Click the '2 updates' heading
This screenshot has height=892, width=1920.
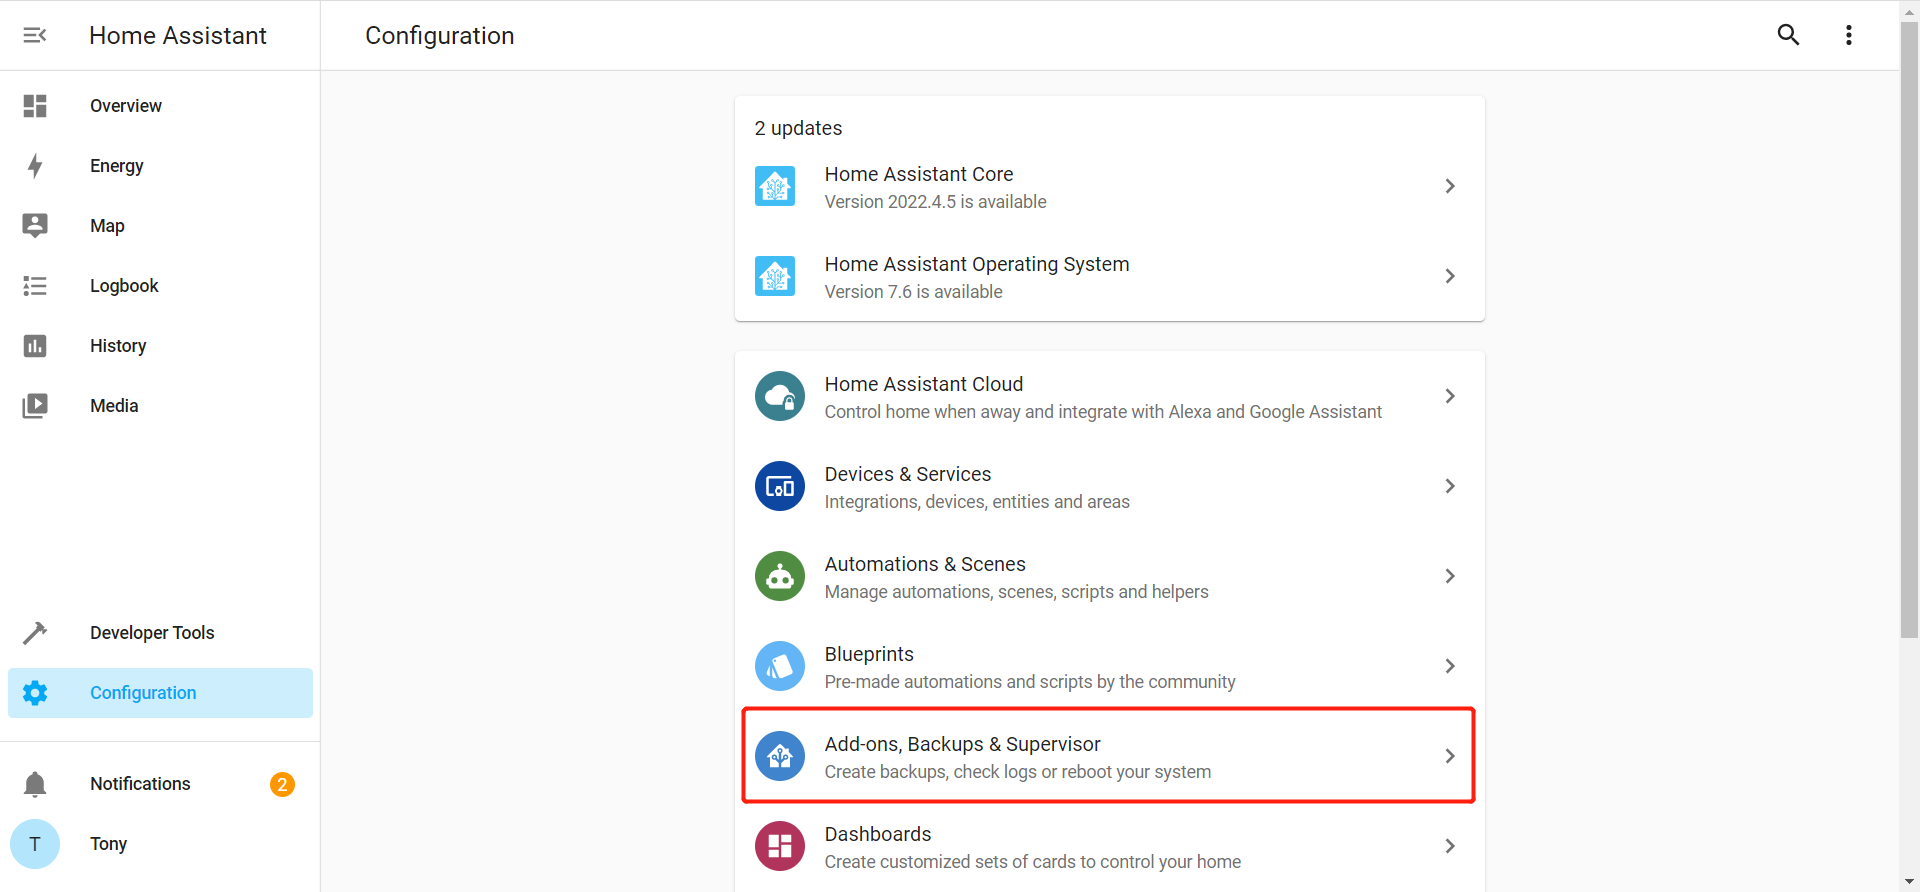pos(798,128)
